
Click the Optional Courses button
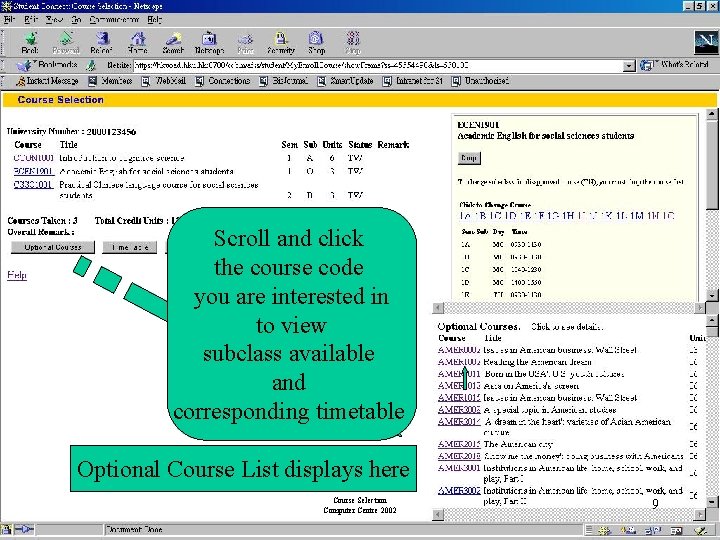53,248
